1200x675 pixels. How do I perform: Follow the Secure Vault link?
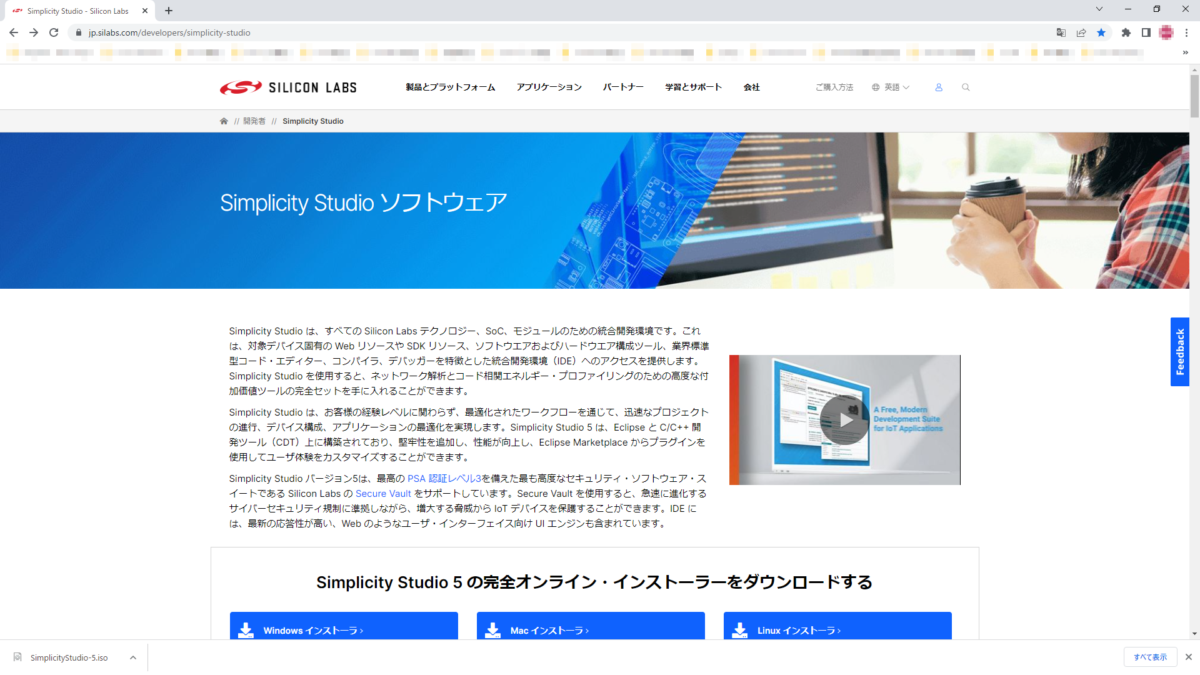383,493
